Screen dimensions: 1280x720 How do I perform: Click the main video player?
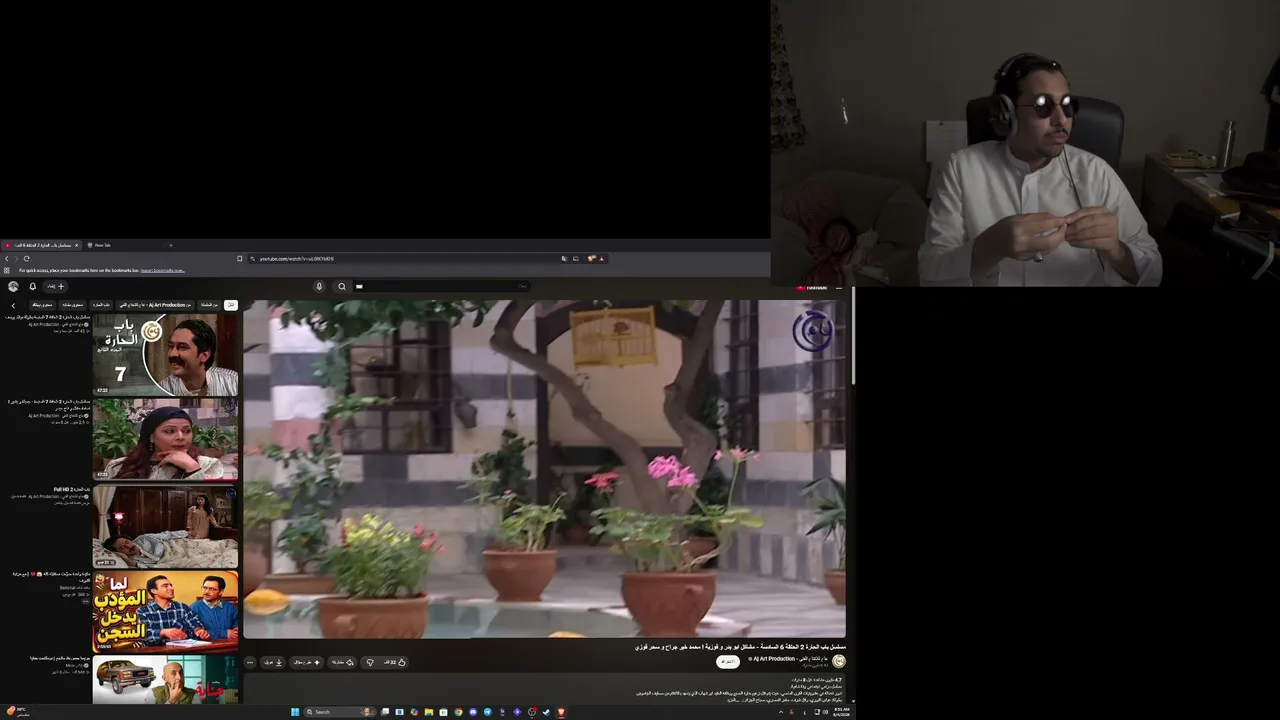pyautogui.click(x=544, y=469)
